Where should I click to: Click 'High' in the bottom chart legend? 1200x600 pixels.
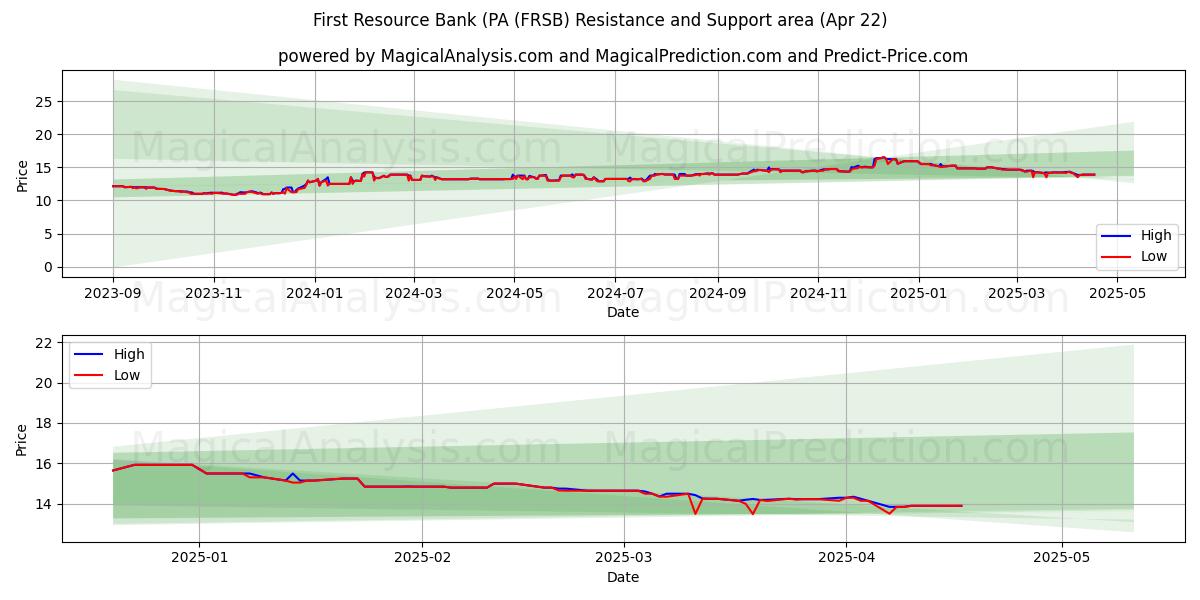(x=129, y=354)
